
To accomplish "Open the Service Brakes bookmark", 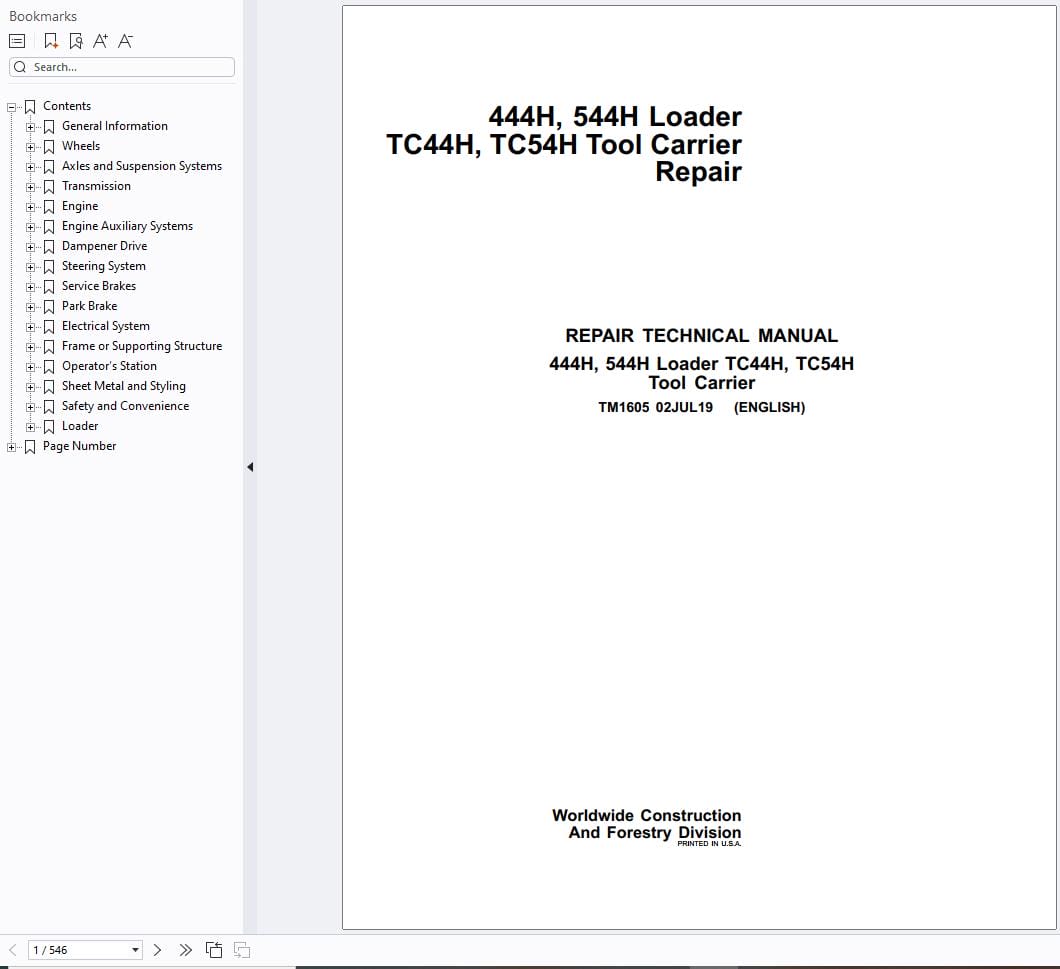I will (99, 286).
